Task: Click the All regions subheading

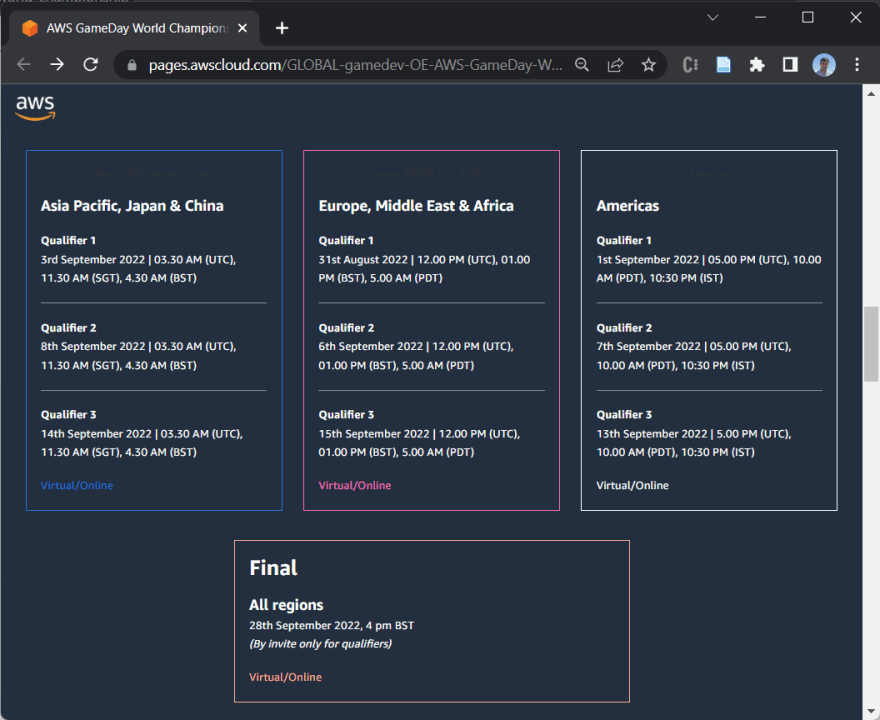Action: pos(286,605)
